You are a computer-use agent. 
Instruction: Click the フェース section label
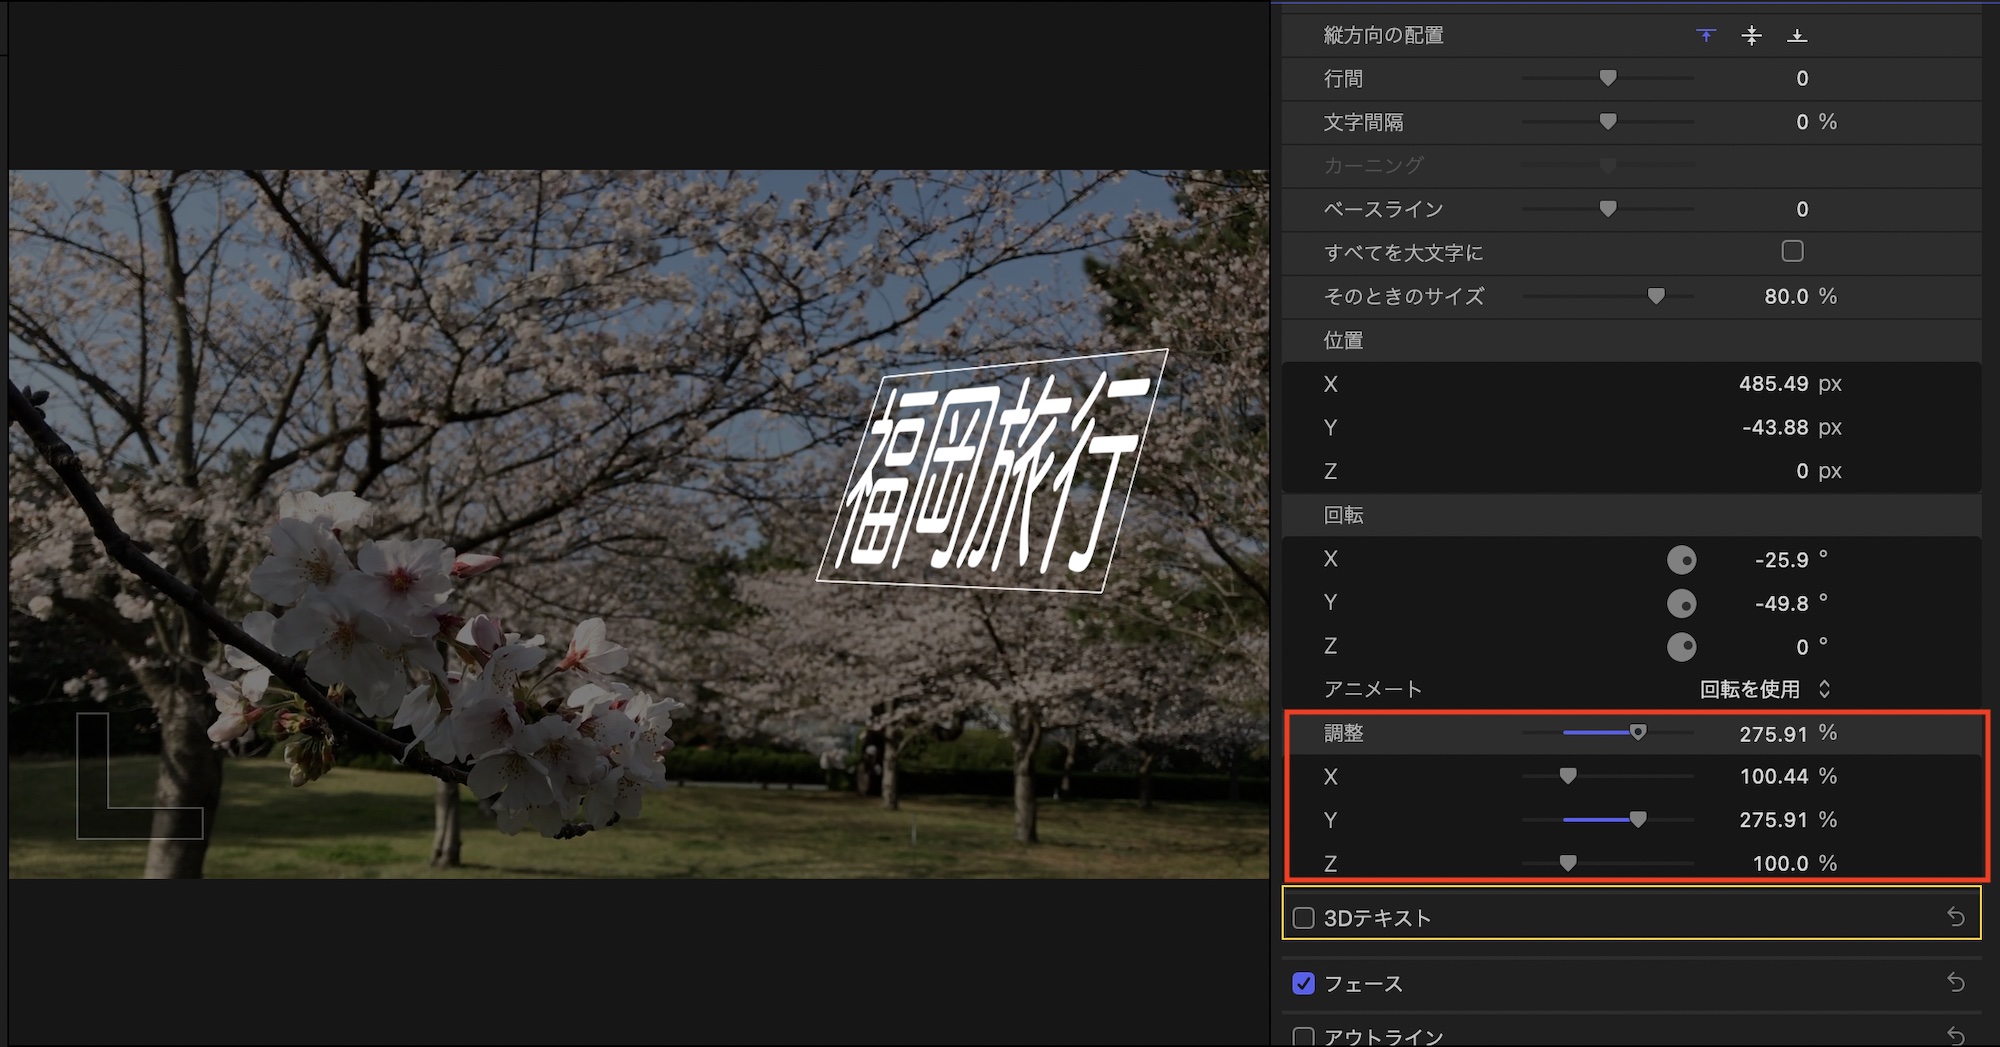[1363, 984]
